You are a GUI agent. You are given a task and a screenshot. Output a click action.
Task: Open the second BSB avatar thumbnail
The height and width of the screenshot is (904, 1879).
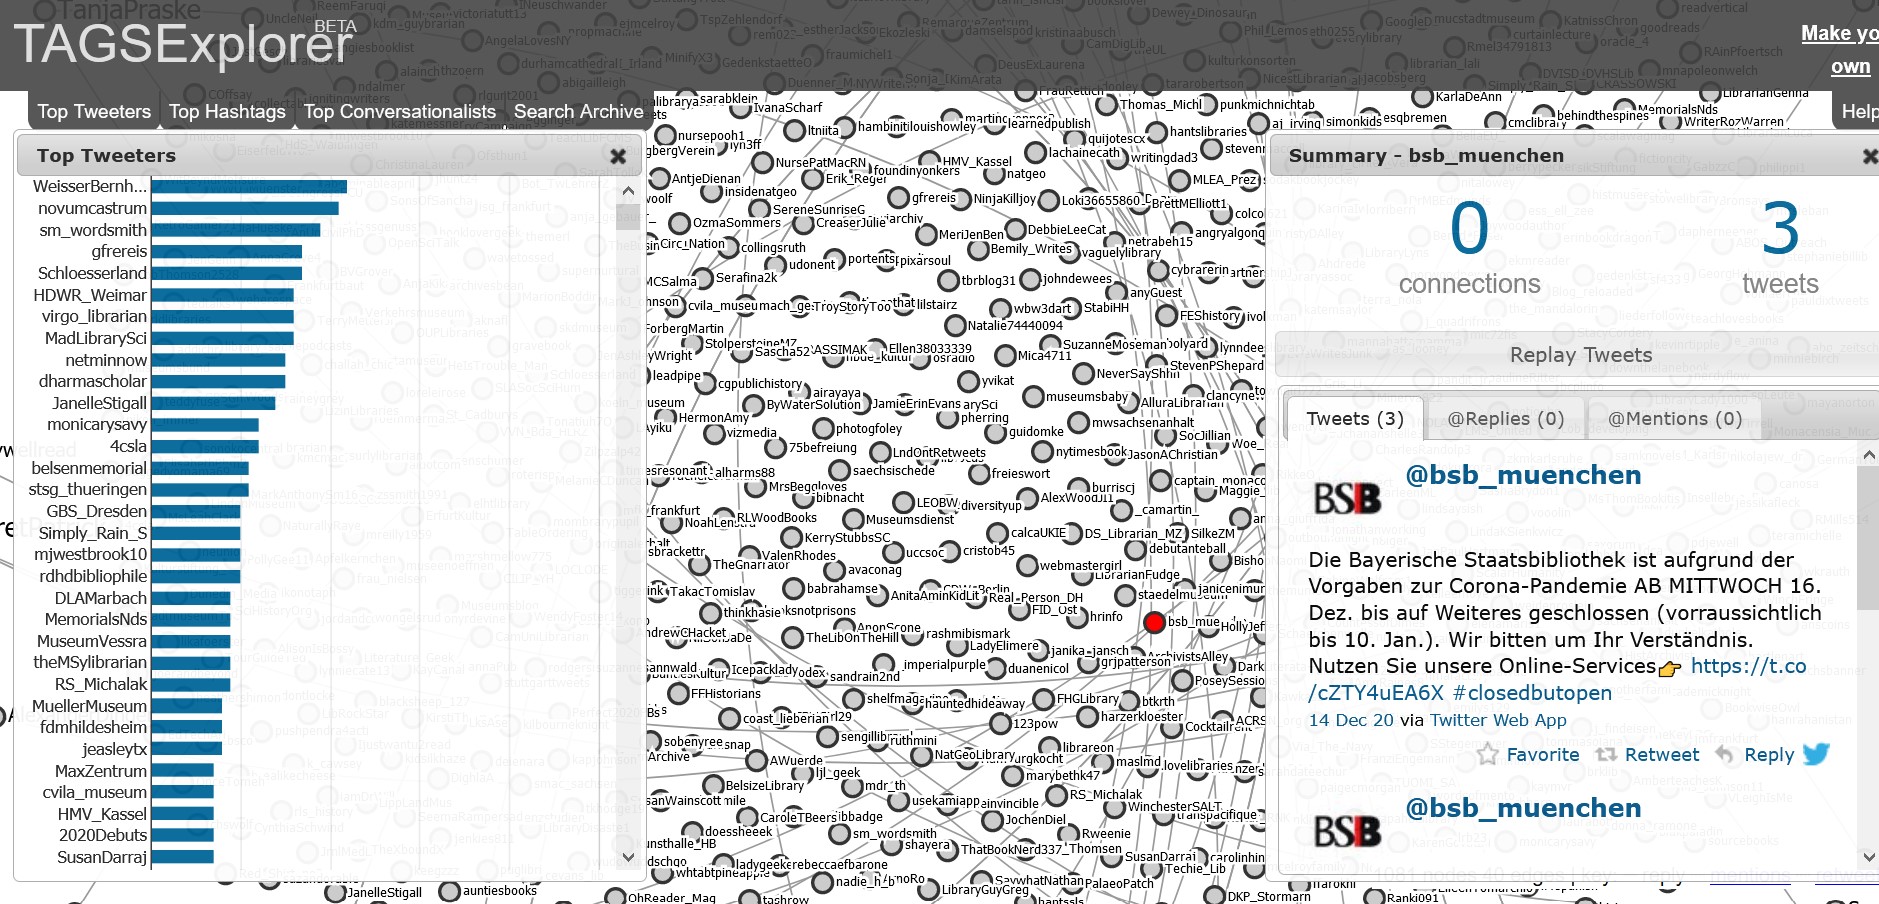(x=1347, y=831)
